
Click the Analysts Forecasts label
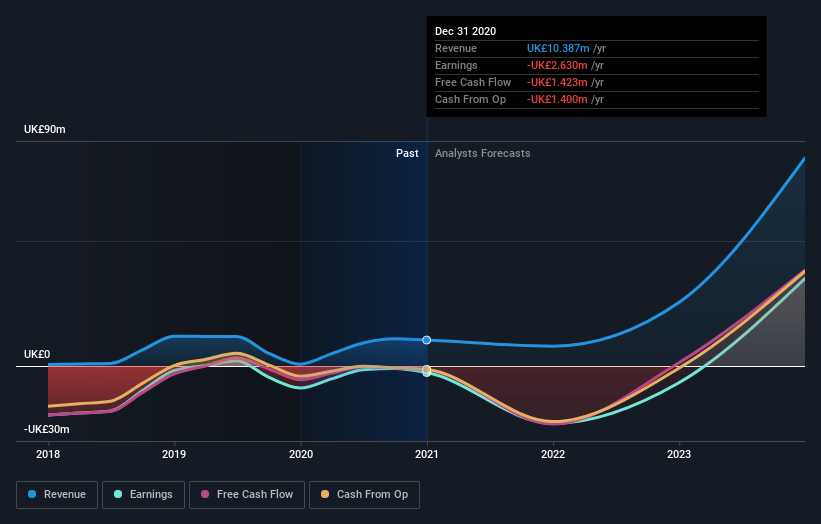[x=483, y=153]
